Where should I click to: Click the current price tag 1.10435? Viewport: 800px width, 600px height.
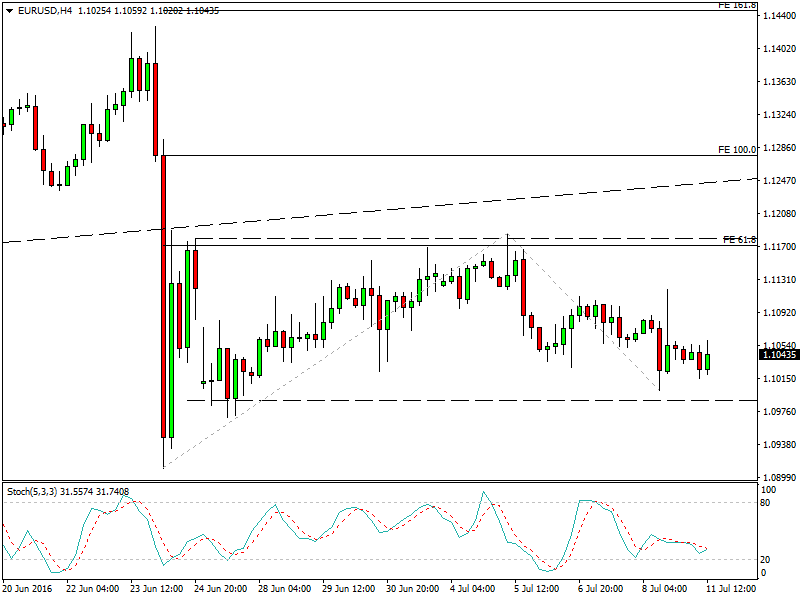point(779,355)
